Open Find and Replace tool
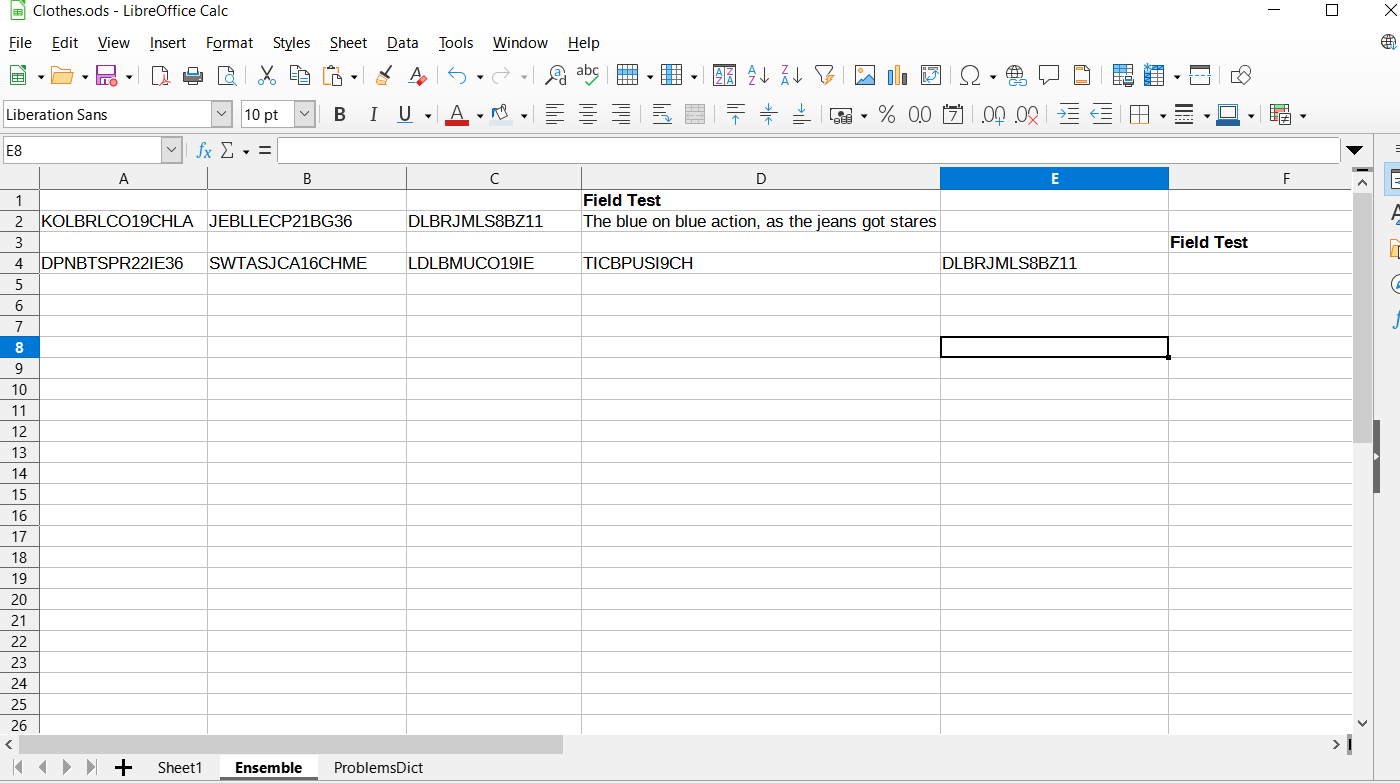Viewport: 1400px width, 783px height. [555, 75]
